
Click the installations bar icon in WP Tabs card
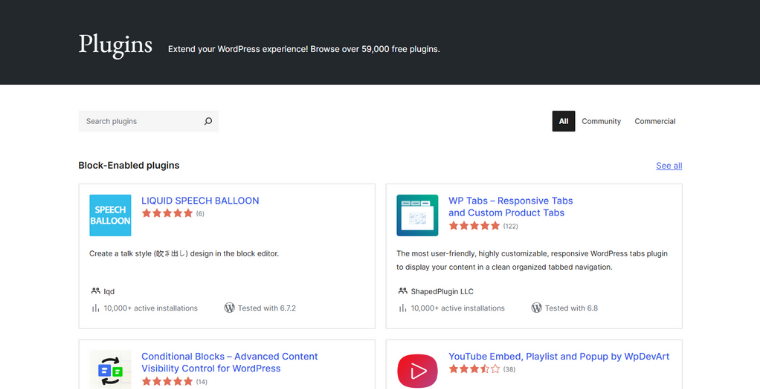[403, 308]
